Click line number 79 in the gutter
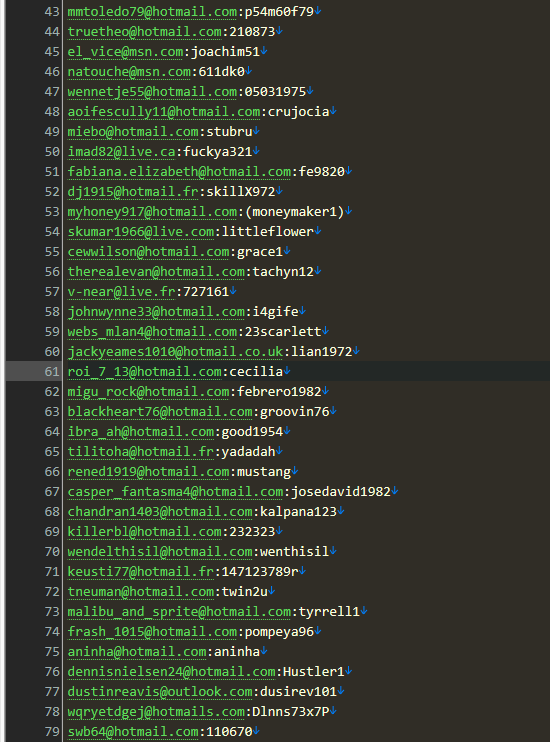 pos(52,732)
